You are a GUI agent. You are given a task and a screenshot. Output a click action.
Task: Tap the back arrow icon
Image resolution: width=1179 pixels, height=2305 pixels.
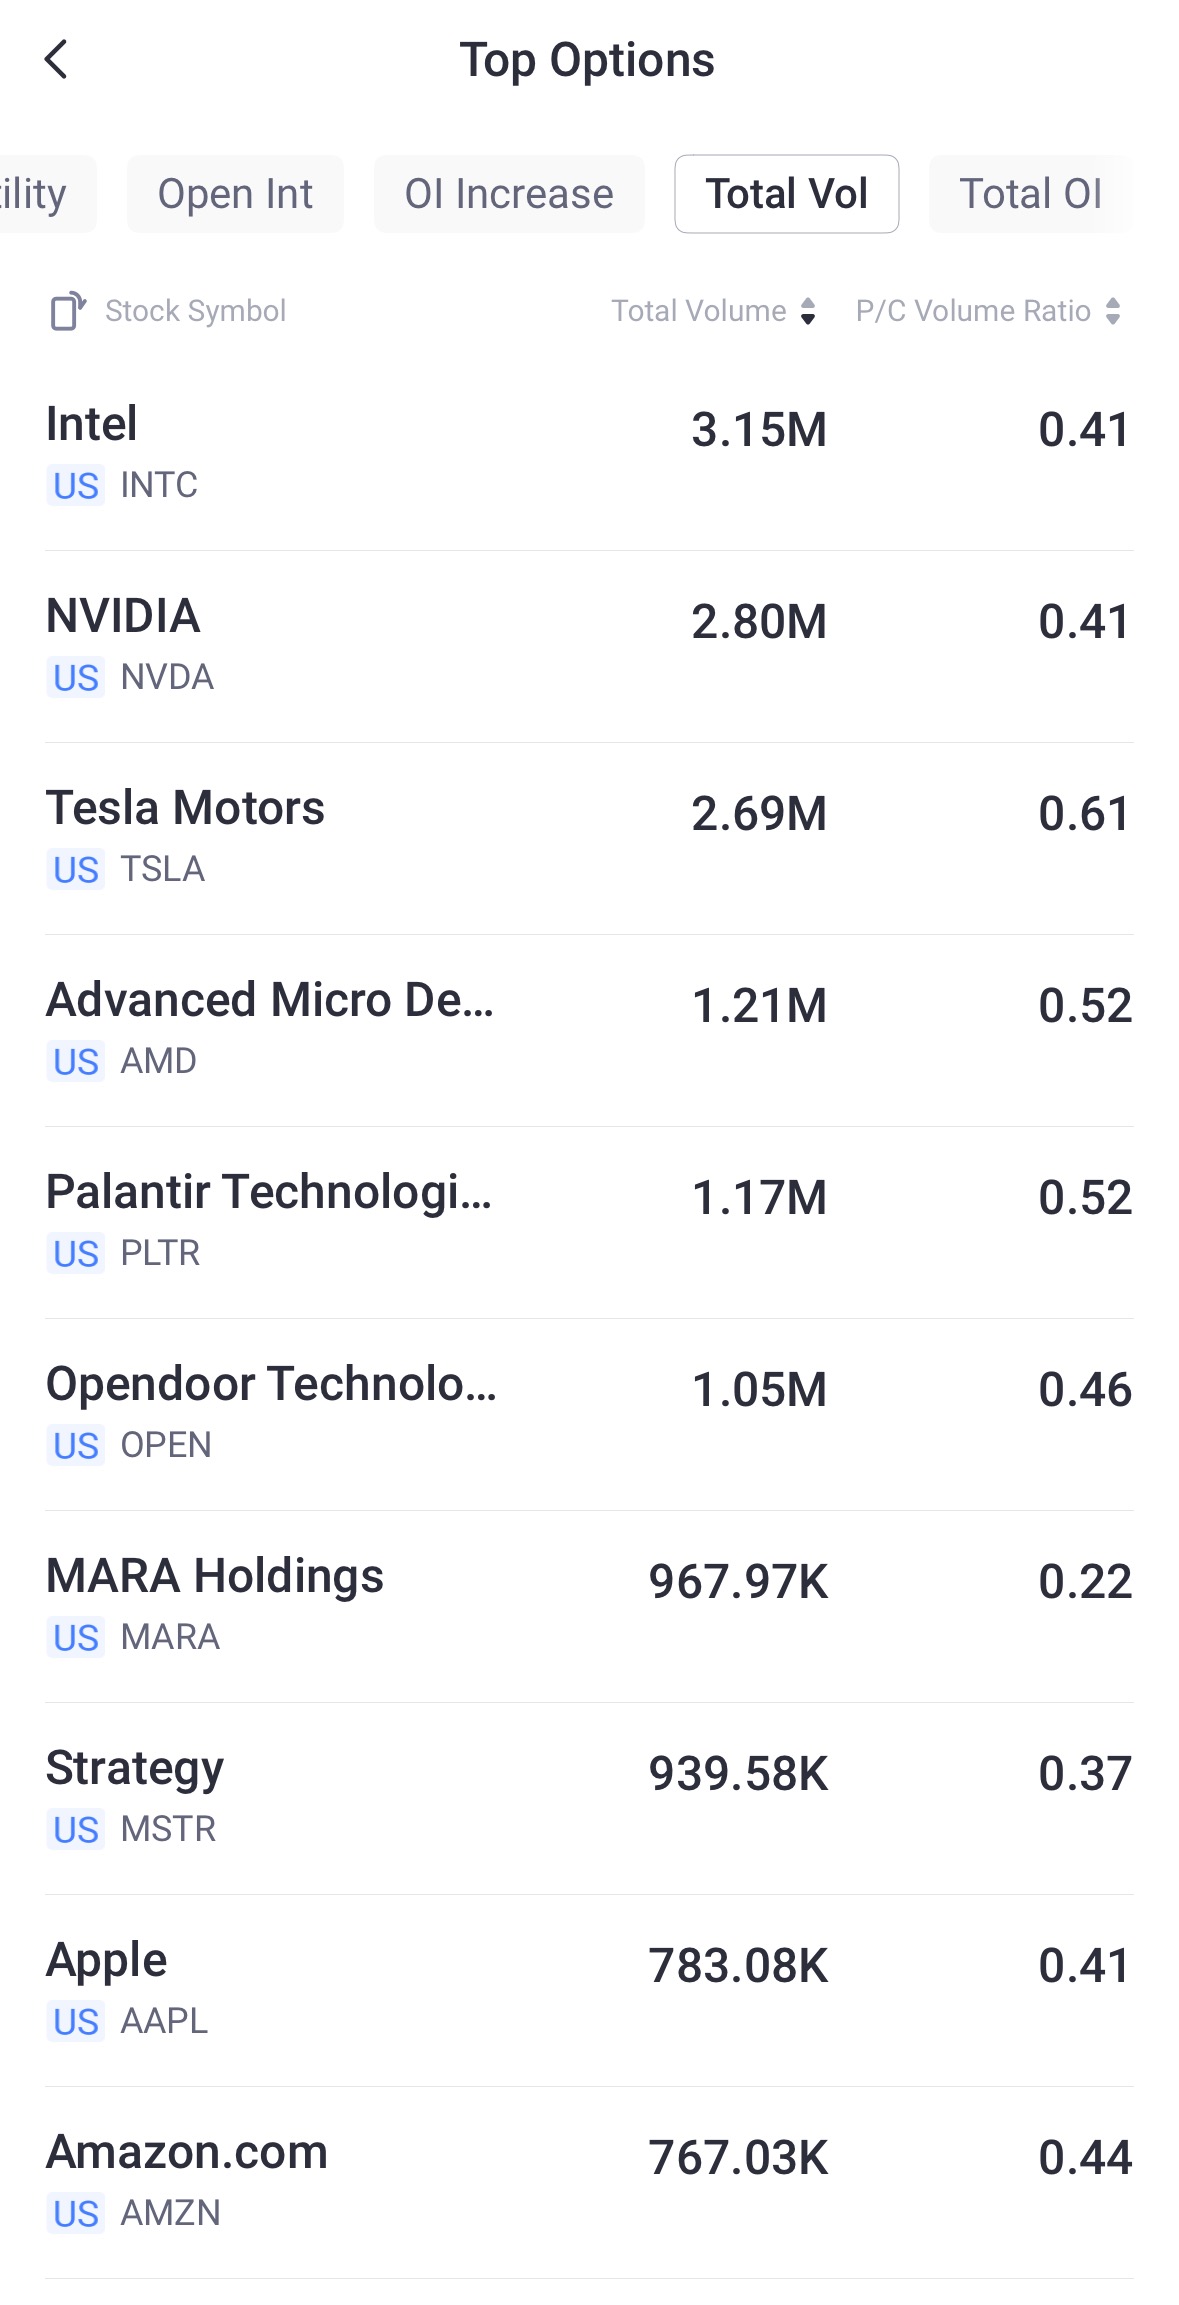(x=57, y=60)
